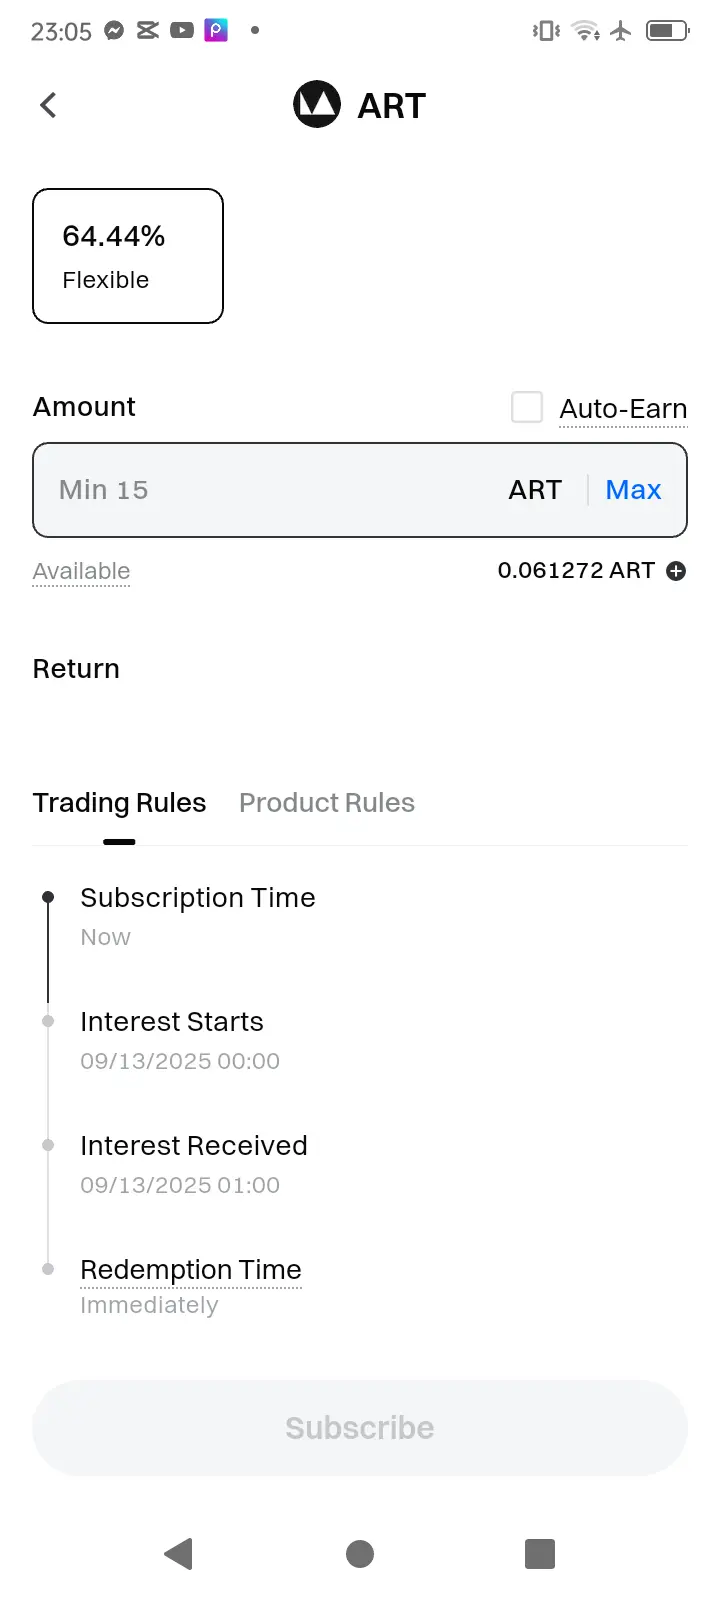Tap the Subscribe button
720x1600 pixels.
coord(360,1428)
